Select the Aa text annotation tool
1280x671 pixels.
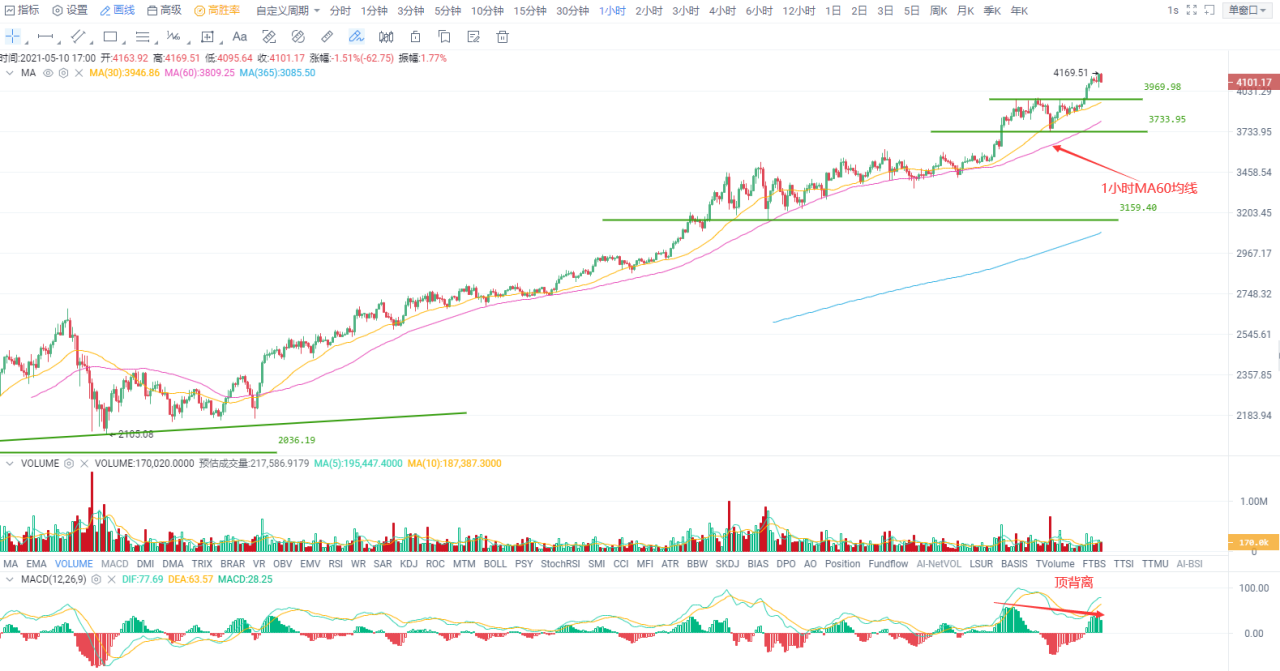pos(239,37)
